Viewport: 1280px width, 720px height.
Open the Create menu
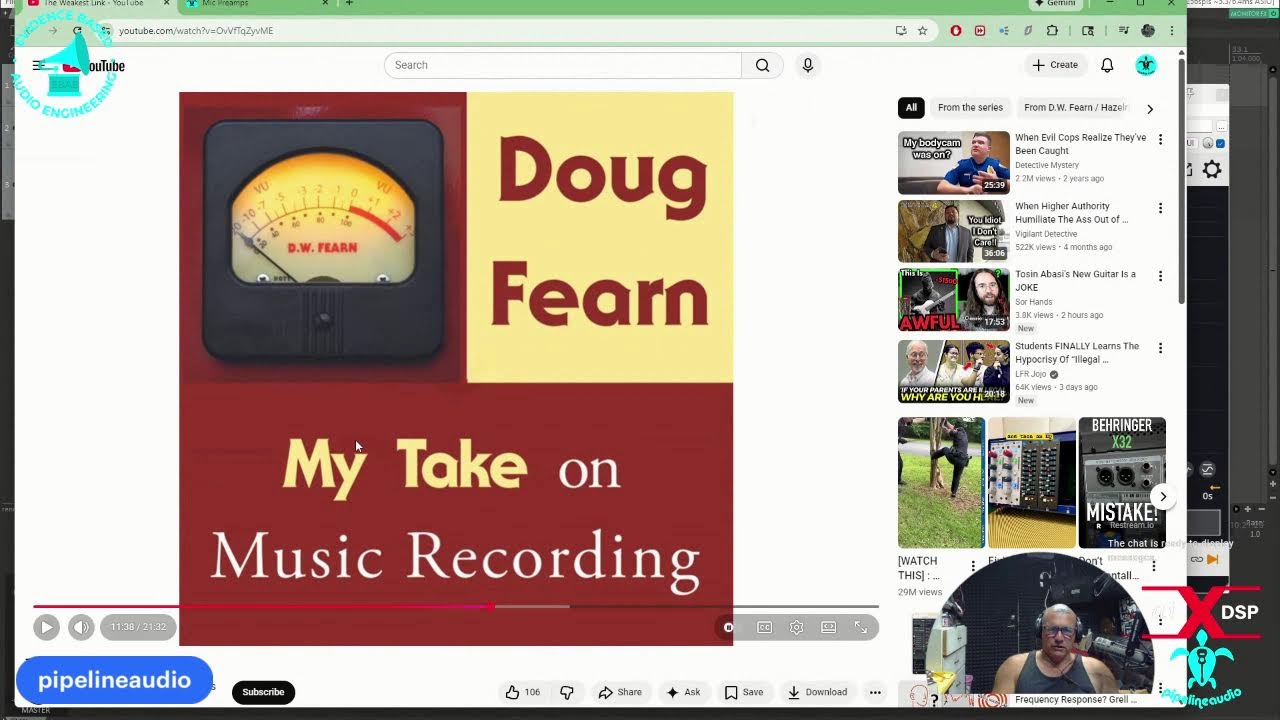point(1056,65)
